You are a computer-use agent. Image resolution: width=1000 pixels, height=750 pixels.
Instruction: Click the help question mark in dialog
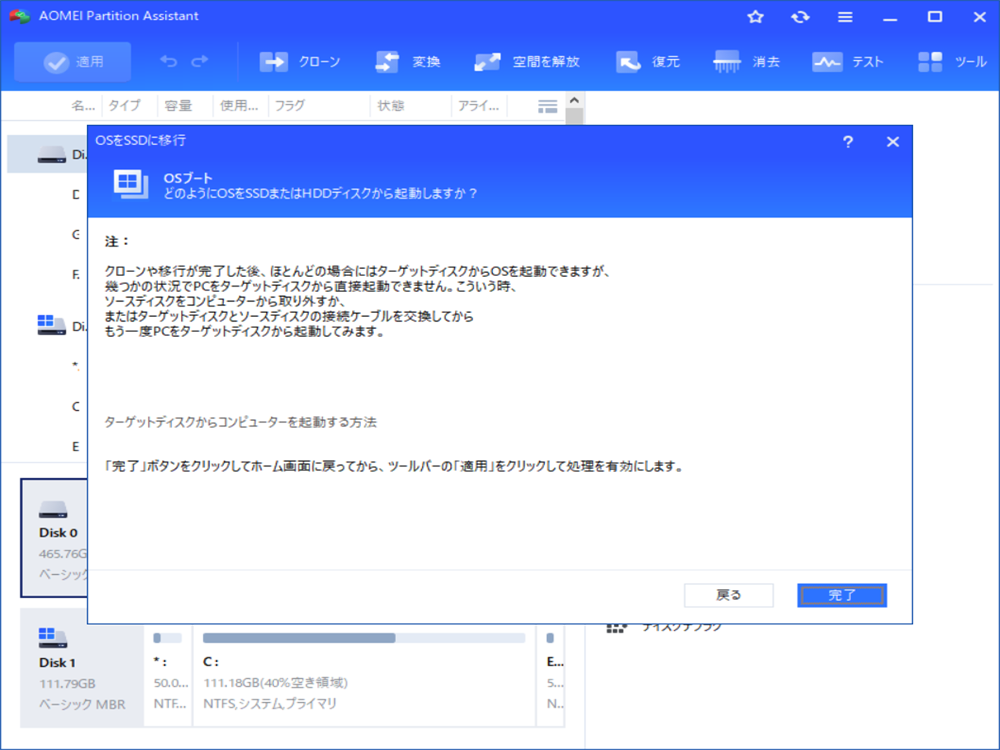tap(848, 142)
